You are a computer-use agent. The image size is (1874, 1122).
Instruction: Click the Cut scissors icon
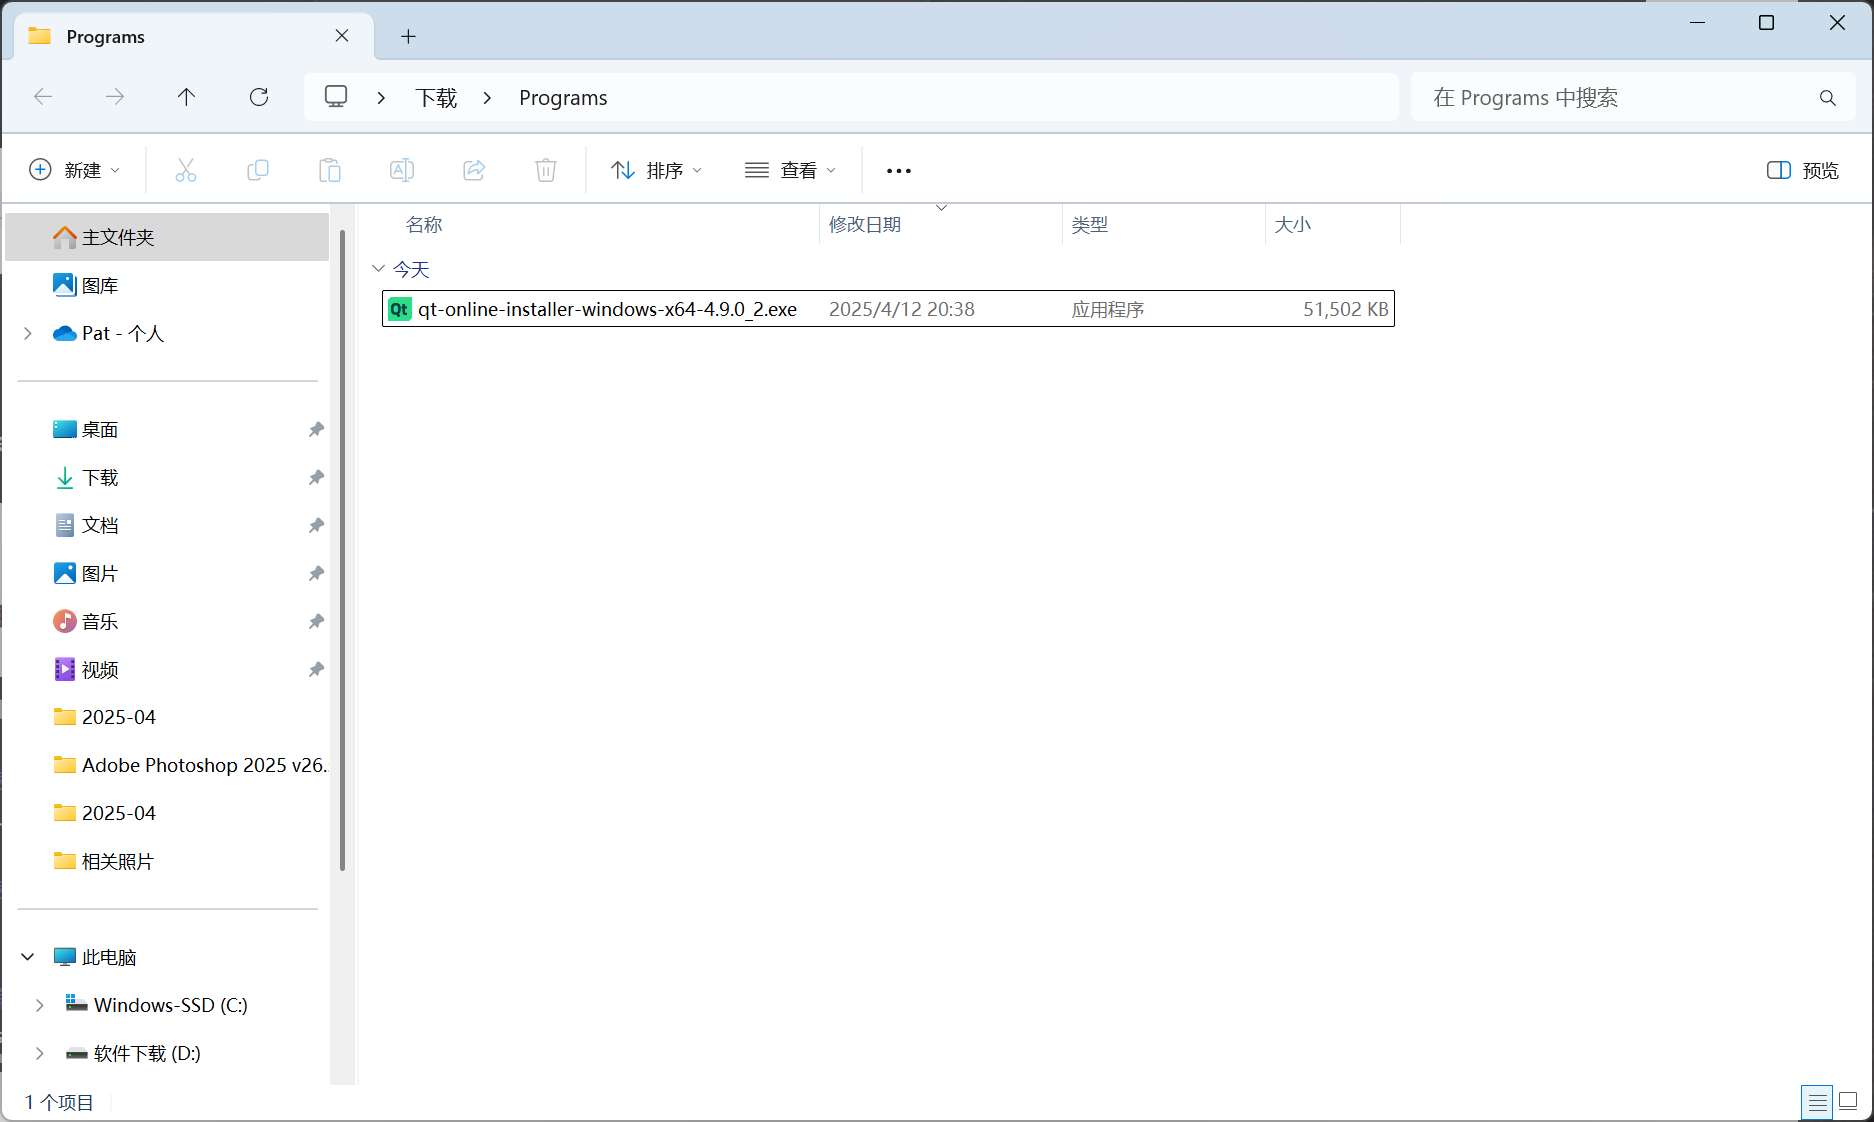[185, 170]
